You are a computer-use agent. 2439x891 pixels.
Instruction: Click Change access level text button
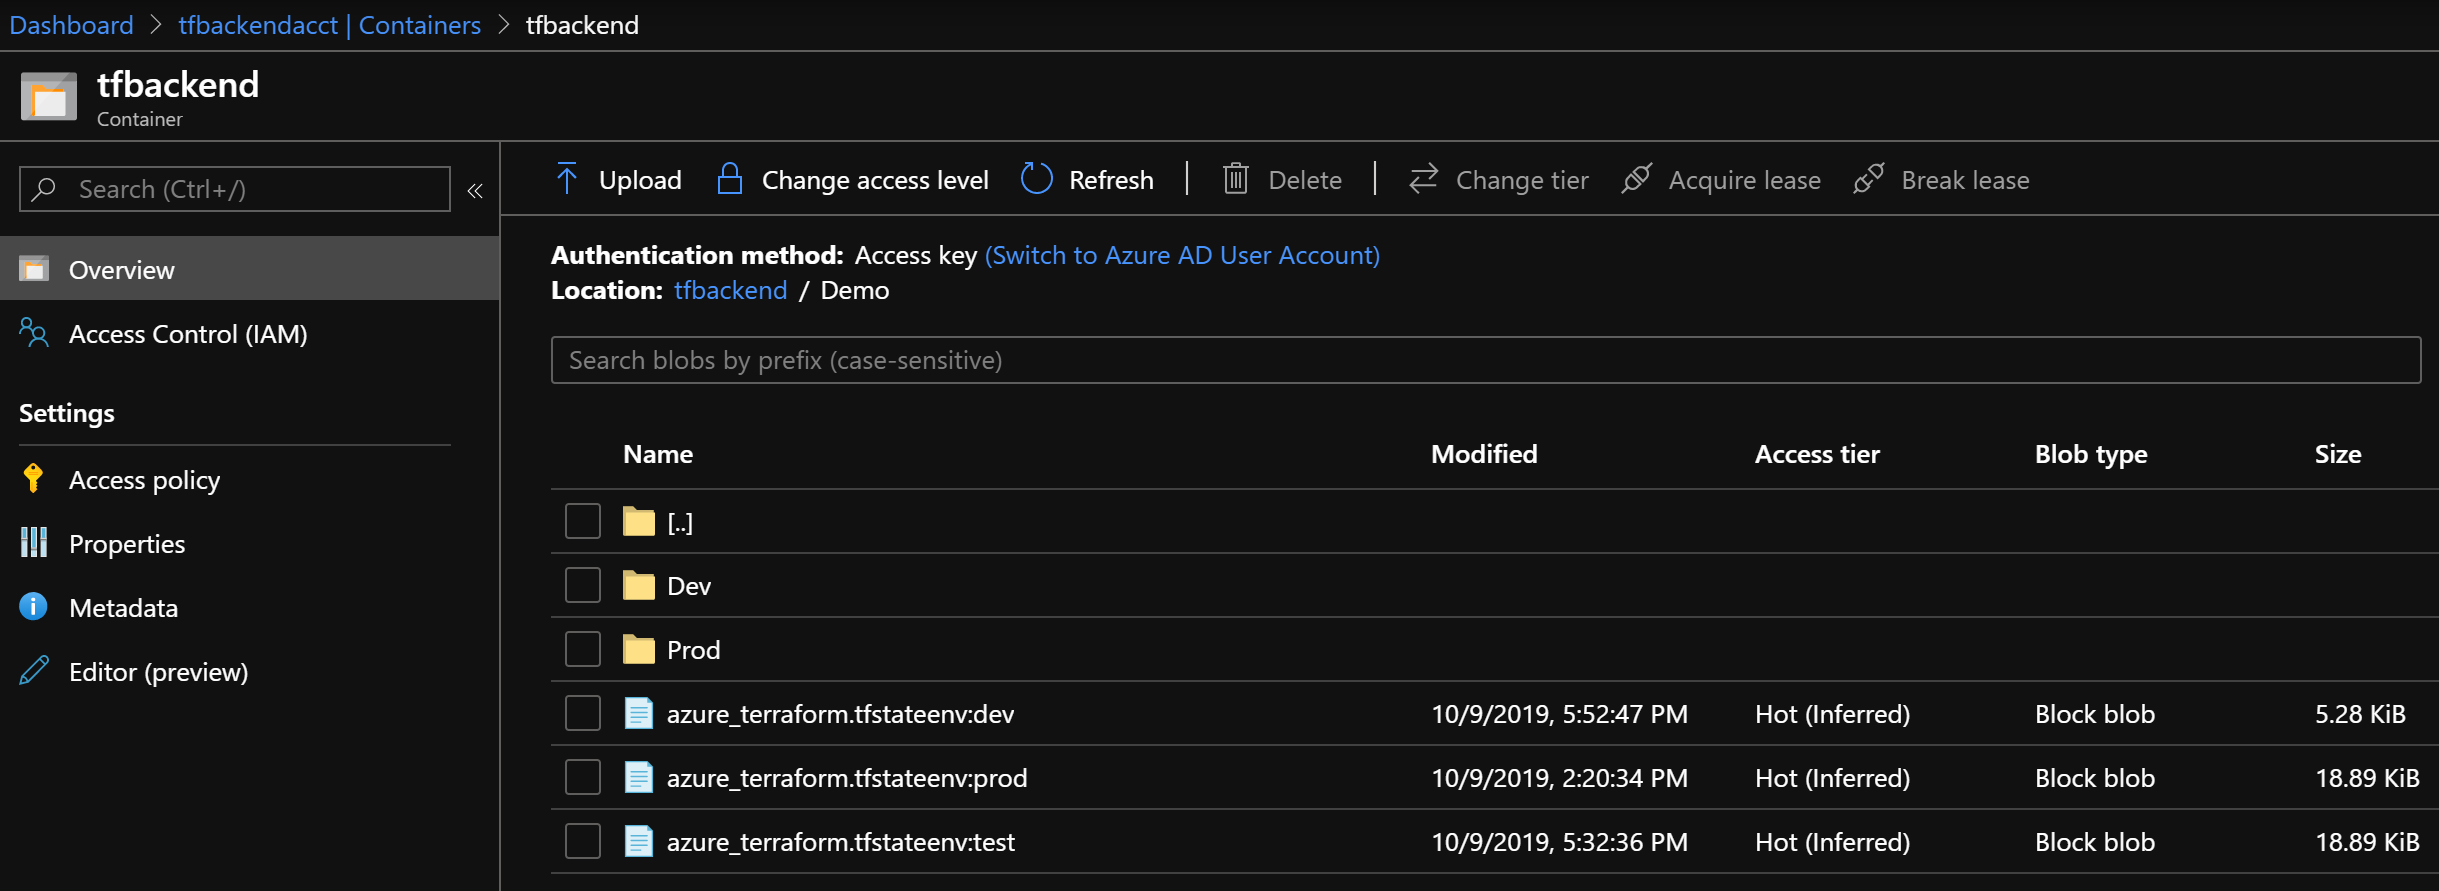(875, 180)
